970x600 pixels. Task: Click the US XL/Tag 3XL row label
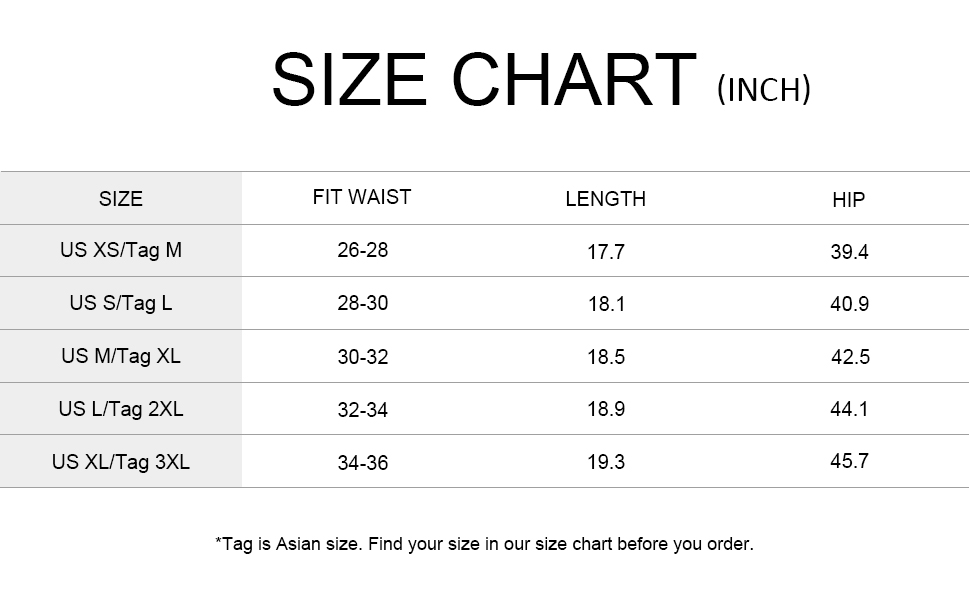pyautogui.click(x=121, y=461)
